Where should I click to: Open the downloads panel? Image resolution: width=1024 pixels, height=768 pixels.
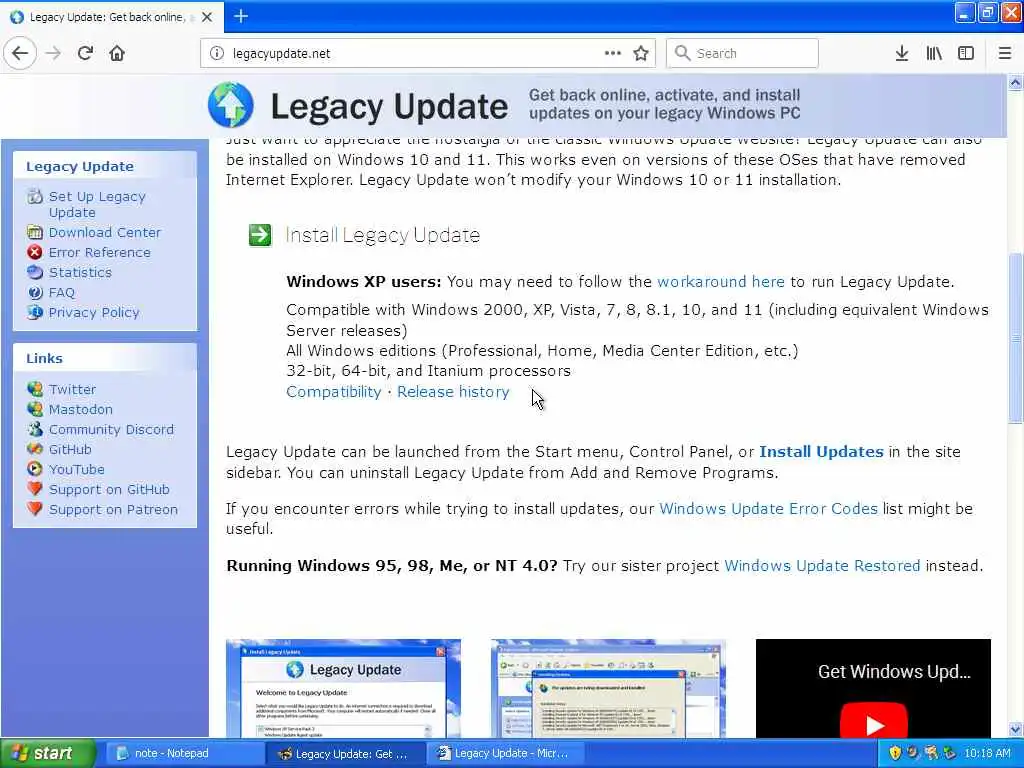[x=902, y=53]
